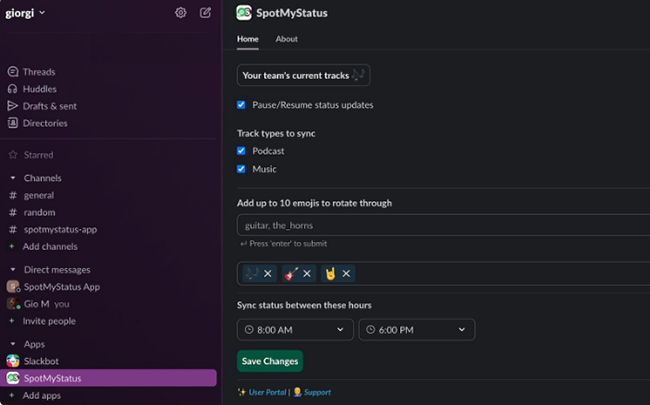Open workspace settings gear icon

point(181,13)
